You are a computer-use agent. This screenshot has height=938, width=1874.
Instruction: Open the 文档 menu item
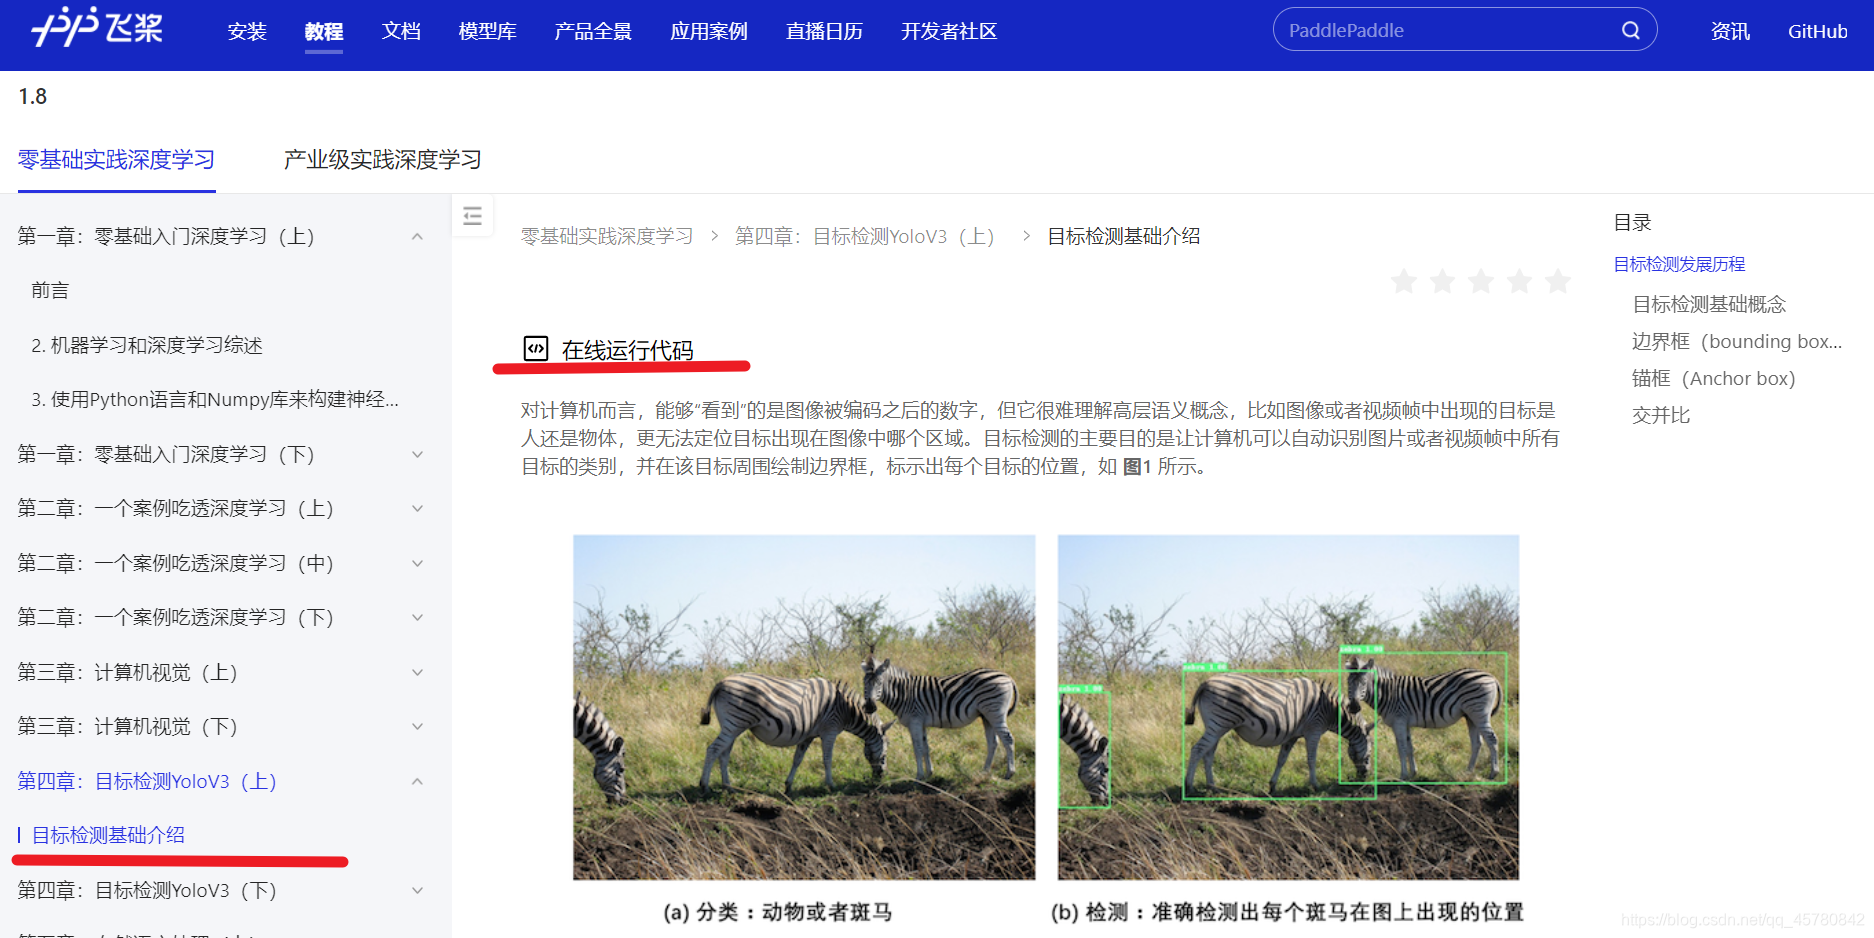click(401, 31)
